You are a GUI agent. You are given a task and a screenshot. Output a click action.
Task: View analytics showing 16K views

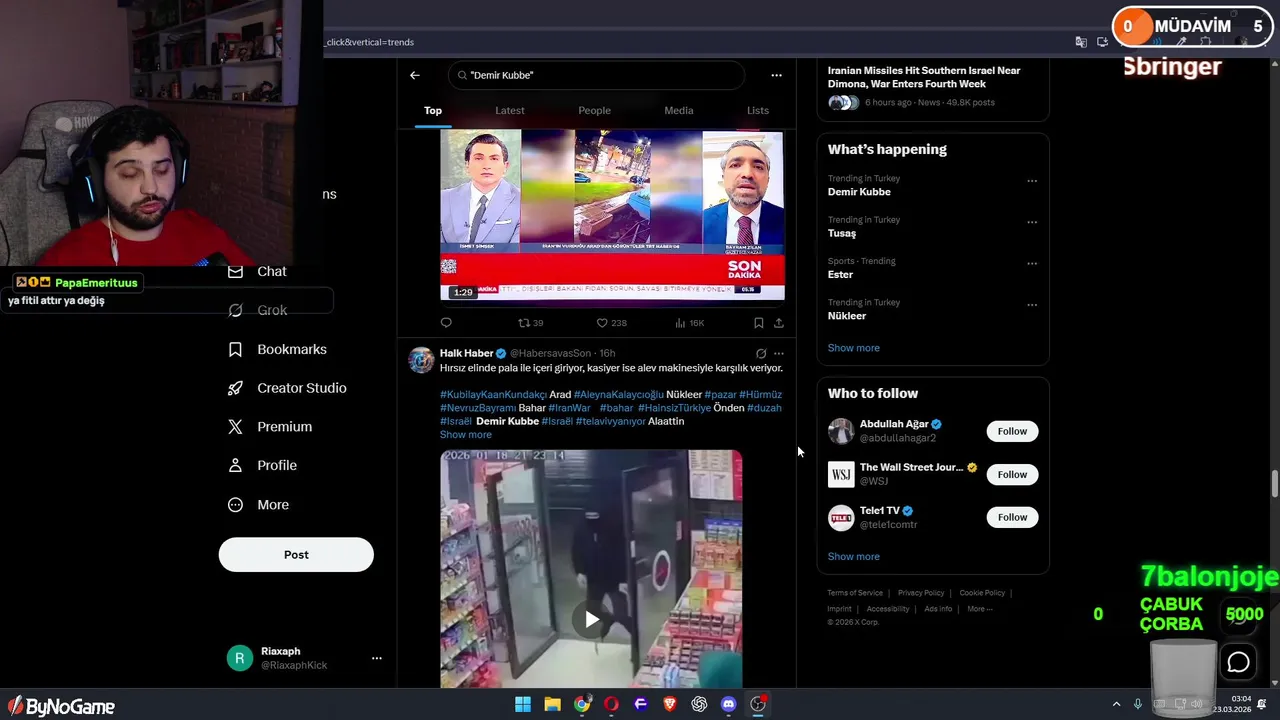[x=690, y=323]
